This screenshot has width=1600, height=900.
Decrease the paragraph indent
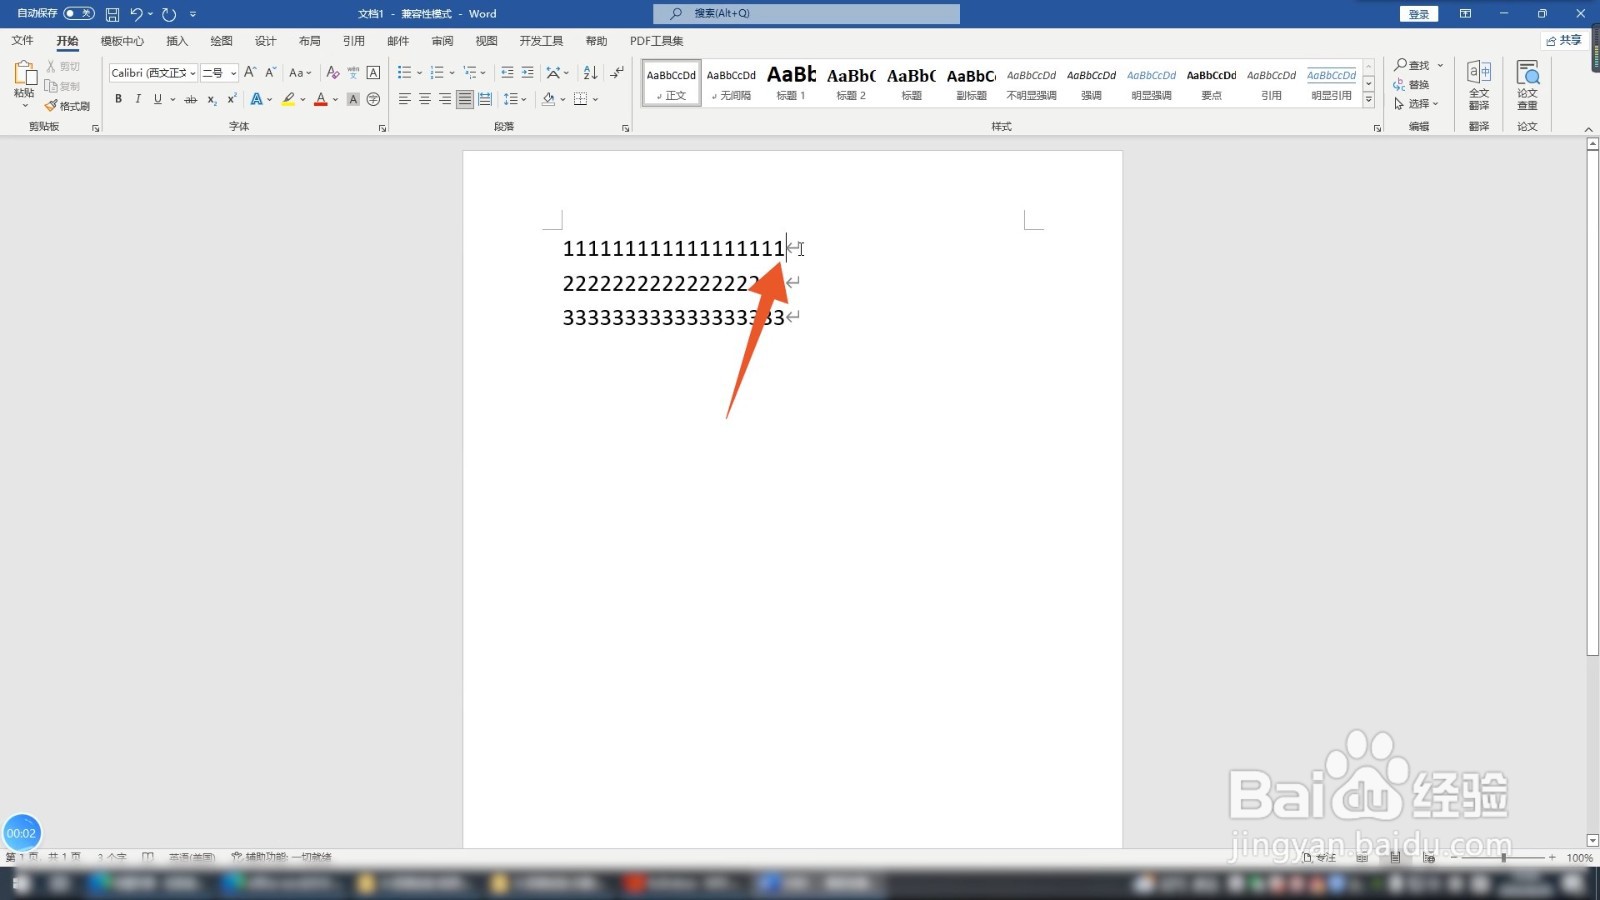[507, 72]
